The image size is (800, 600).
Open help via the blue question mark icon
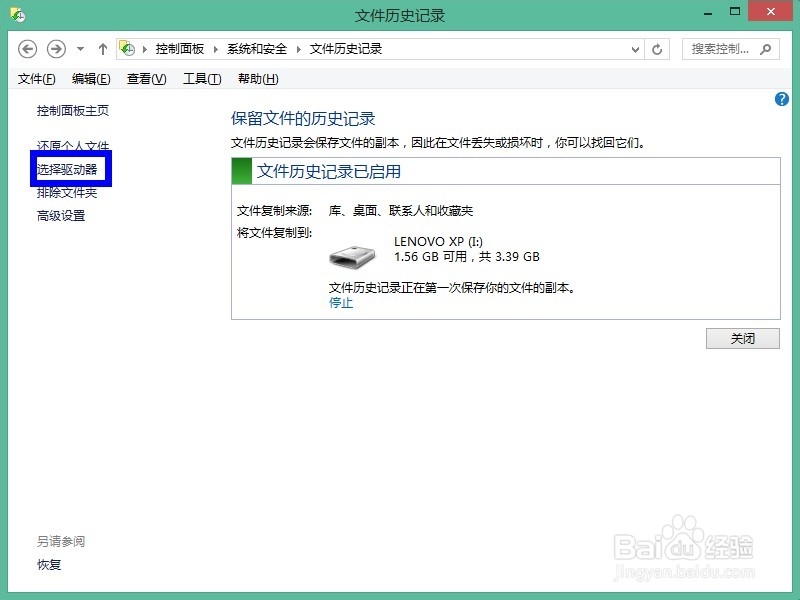[x=782, y=99]
